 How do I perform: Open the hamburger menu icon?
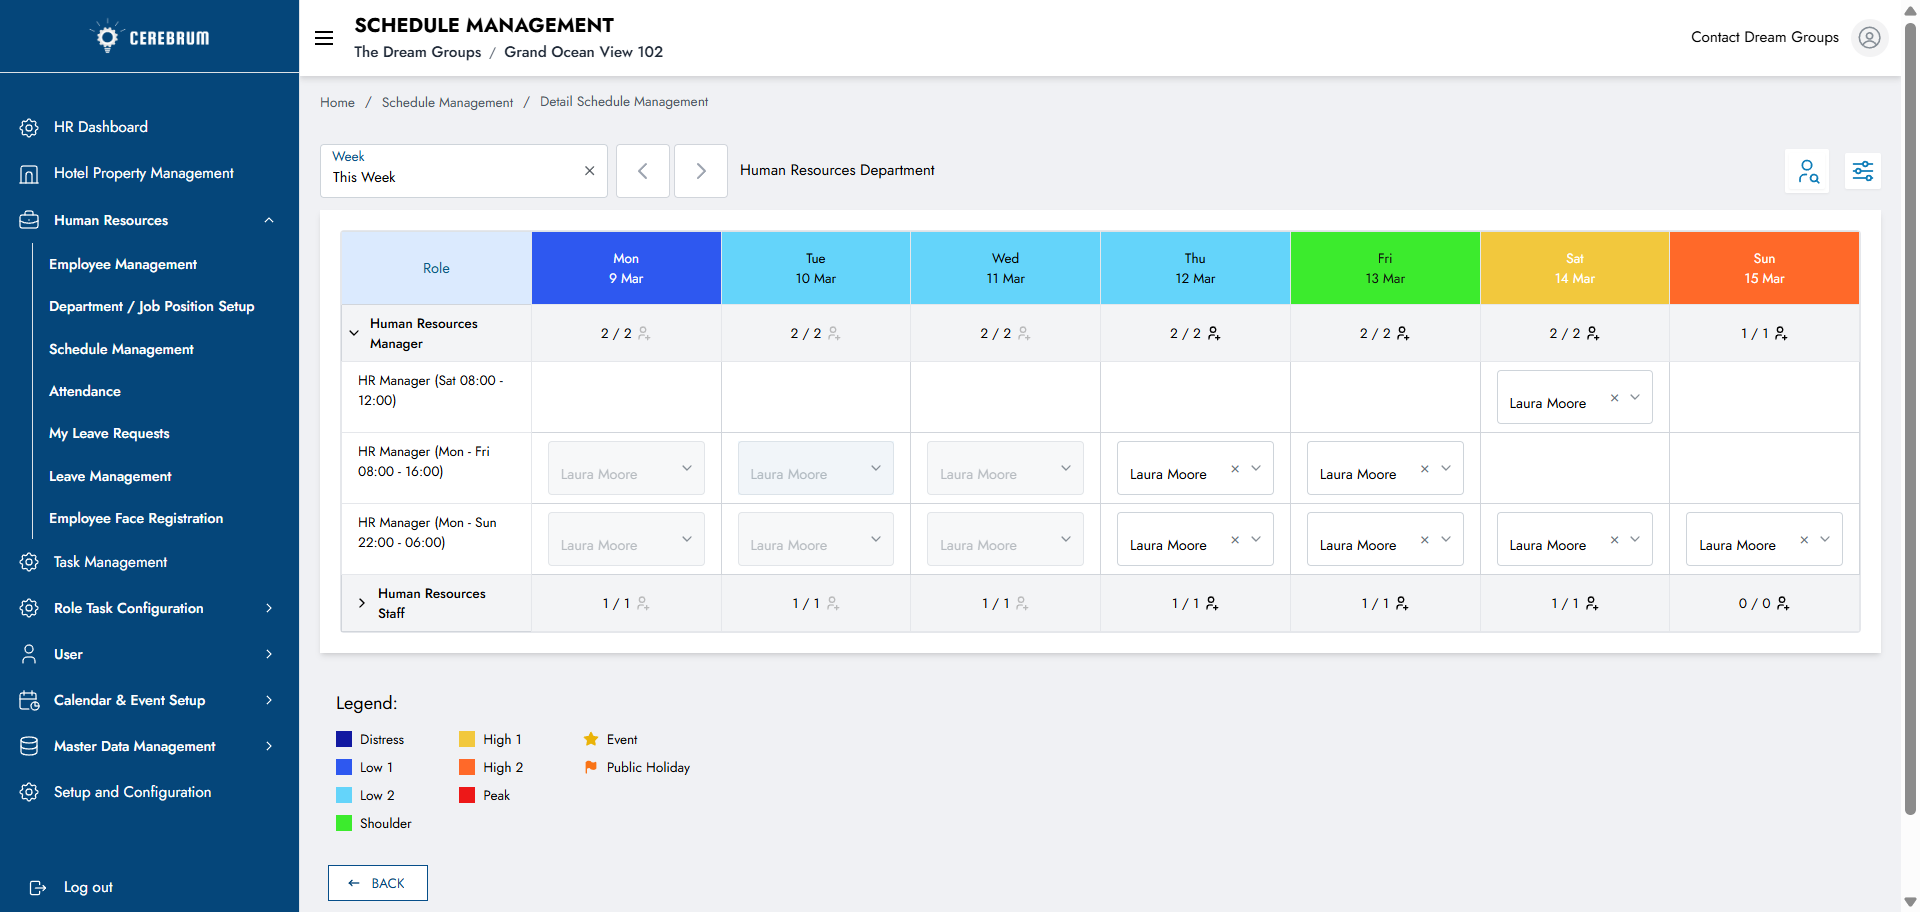pos(324,38)
